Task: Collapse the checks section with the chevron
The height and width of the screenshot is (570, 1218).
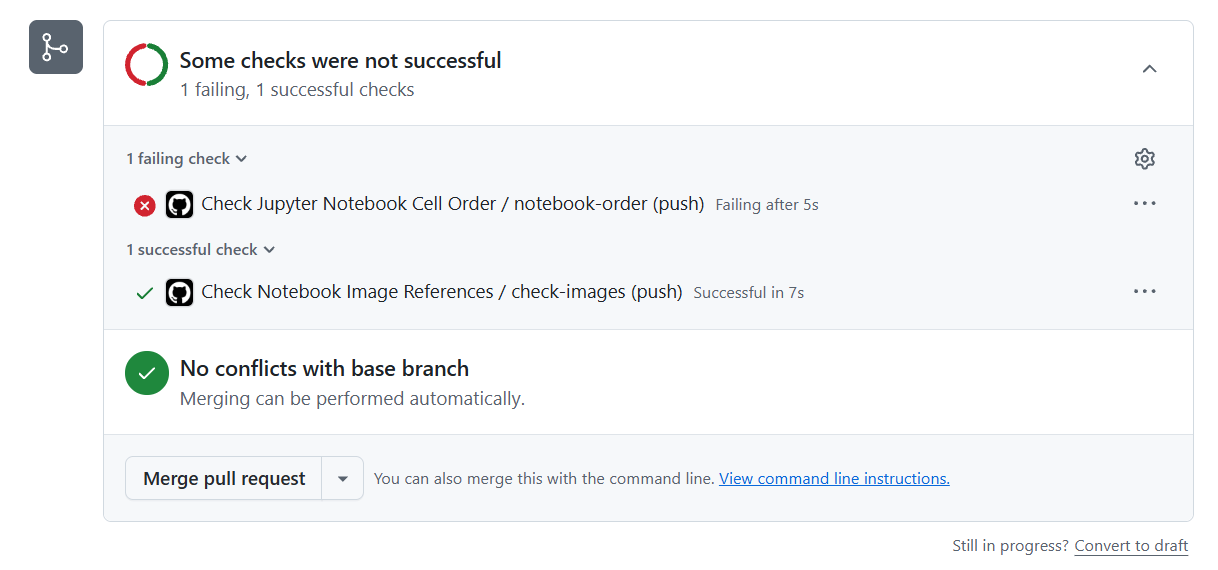Action: (x=1150, y=69)
